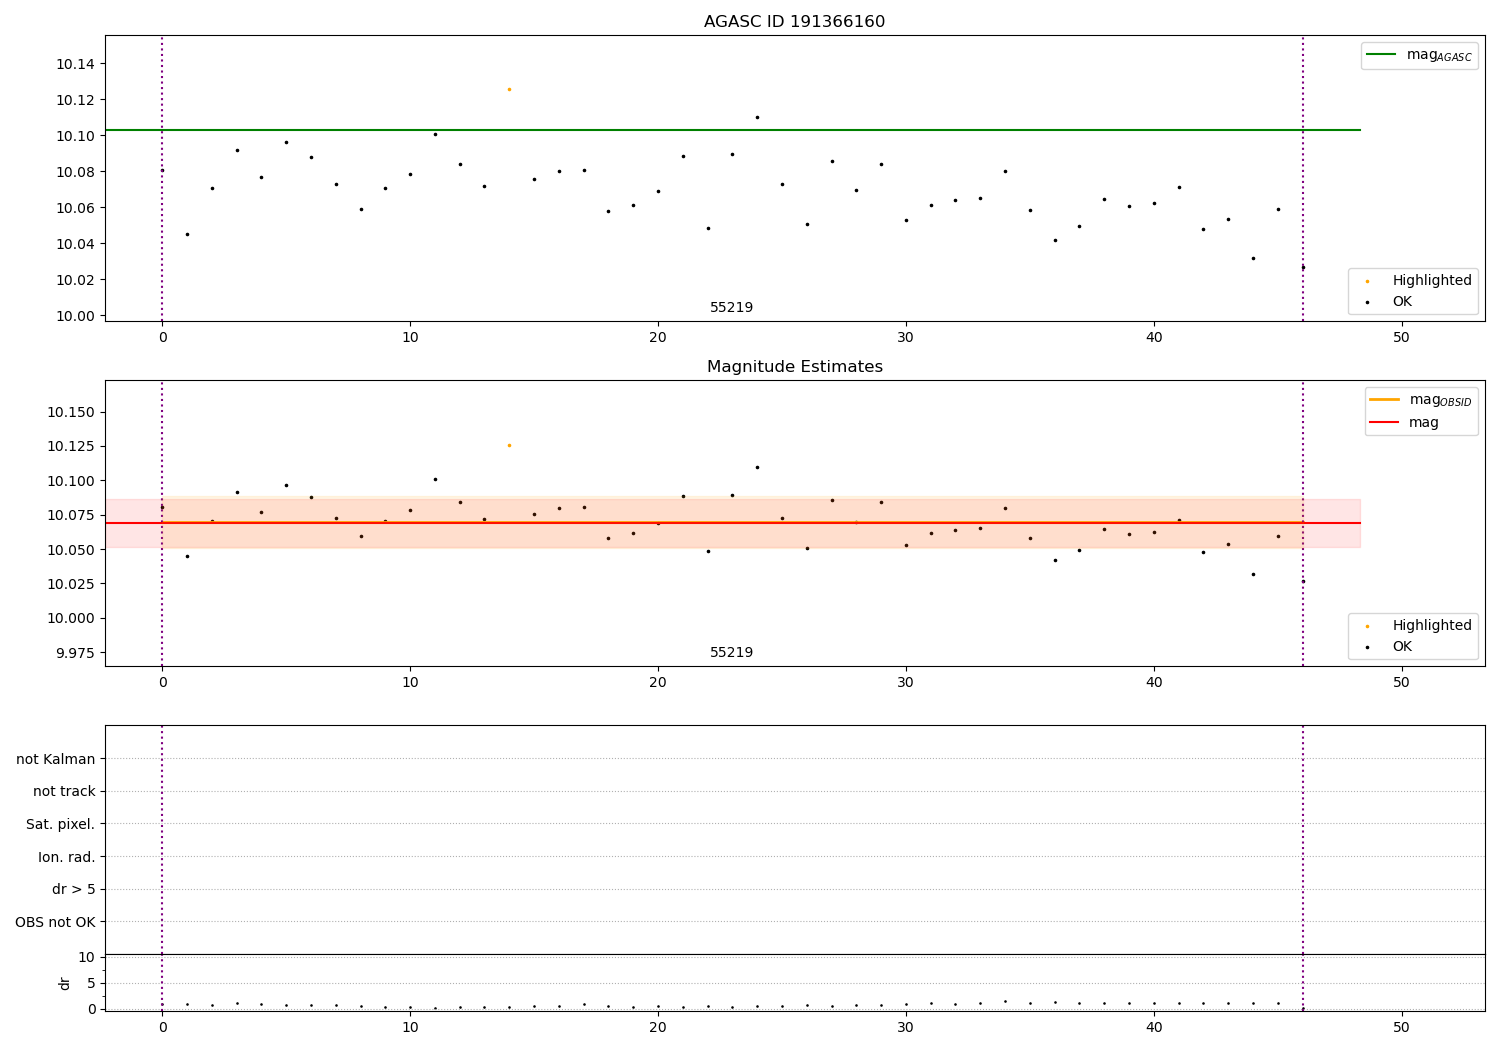Click the "55219" label in Magnitude Estimates plot
1500x1050 pixels.
(731, 653)
